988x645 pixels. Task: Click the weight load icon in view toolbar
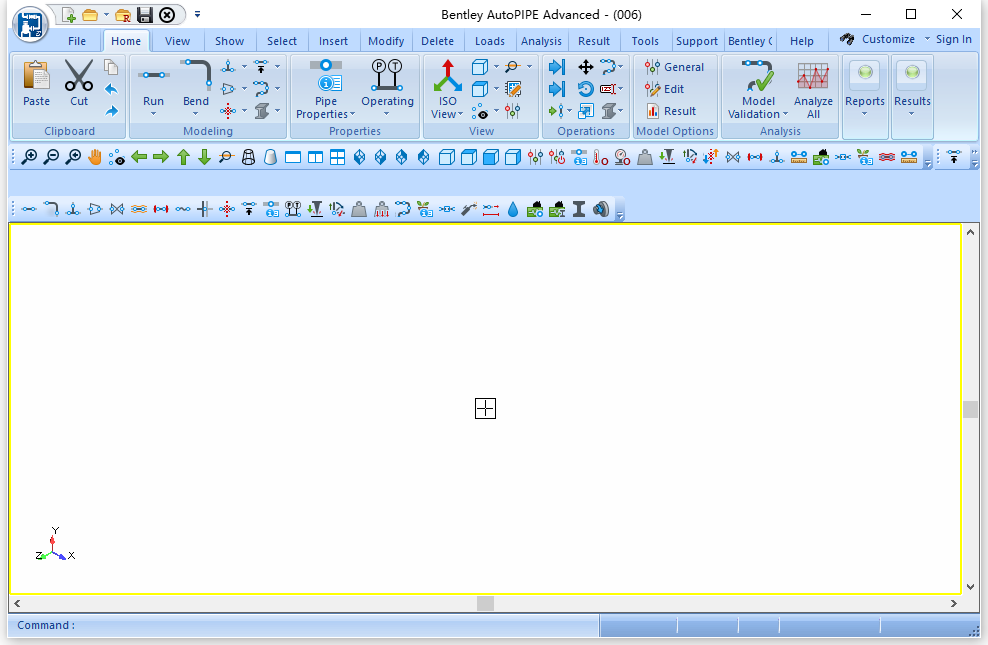(x=645, y=157)
